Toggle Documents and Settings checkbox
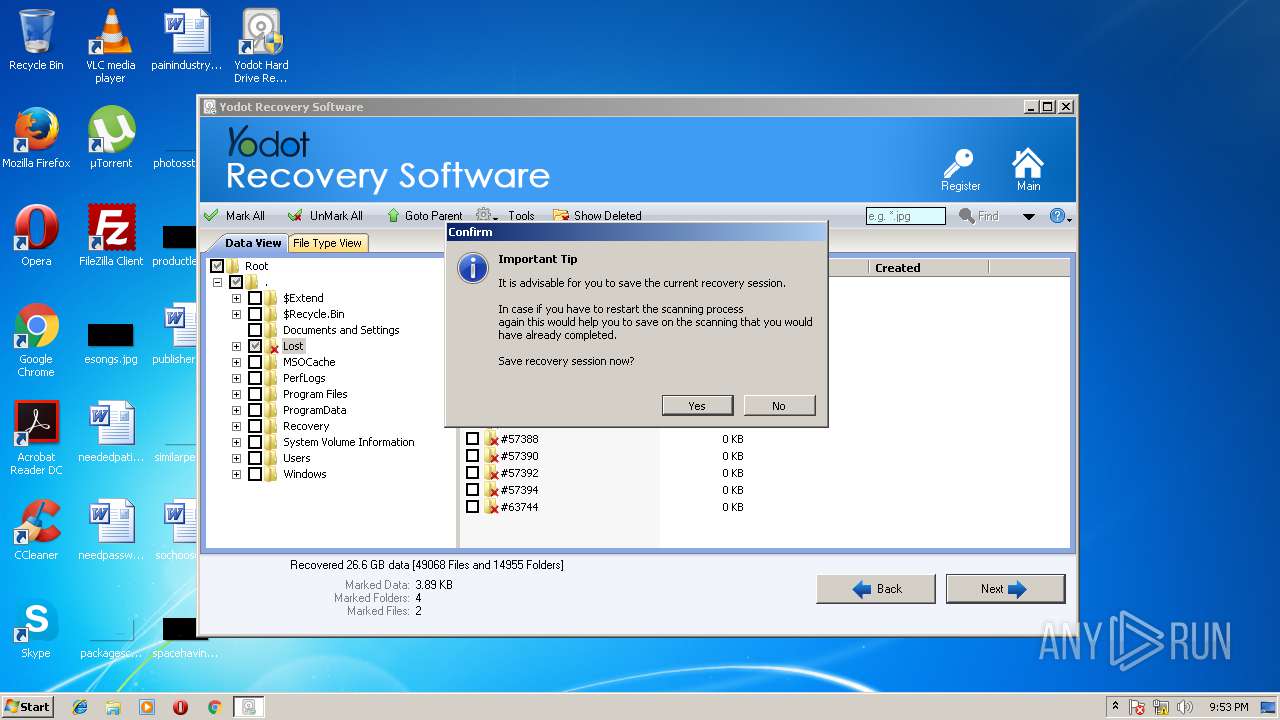 [255, 330]
